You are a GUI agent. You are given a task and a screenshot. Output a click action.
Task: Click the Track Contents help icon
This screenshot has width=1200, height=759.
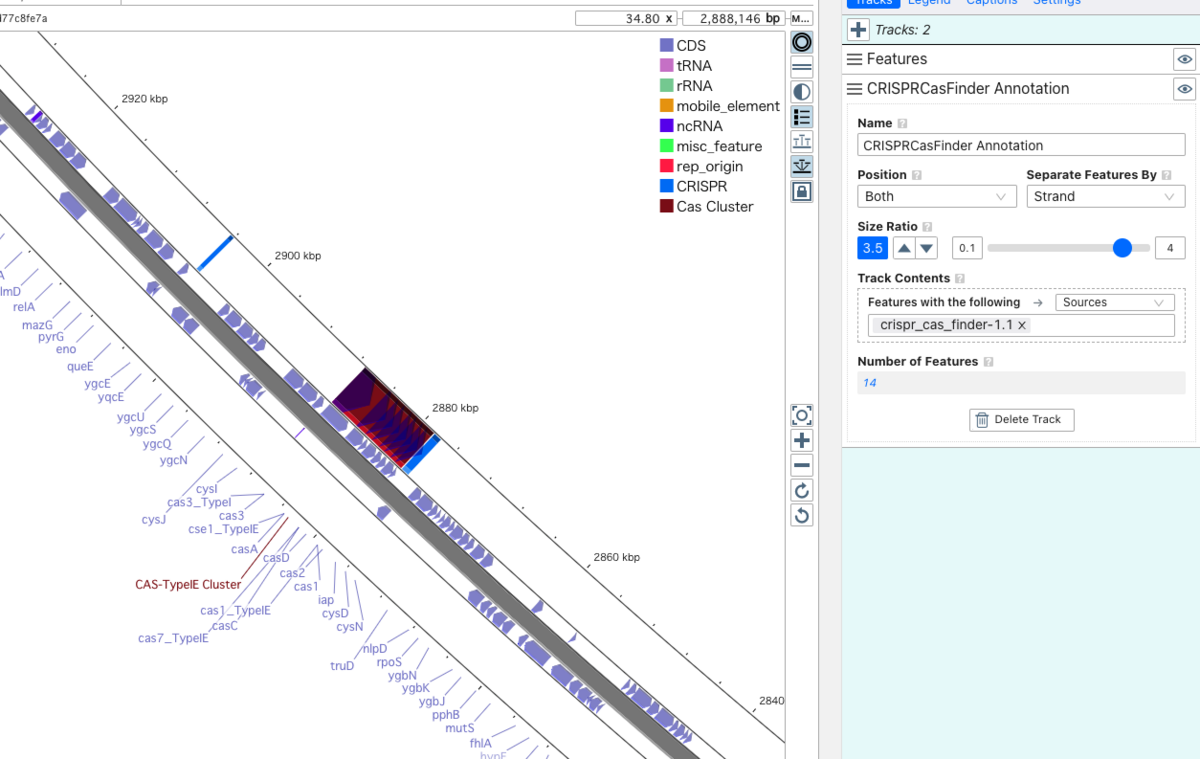960,278
